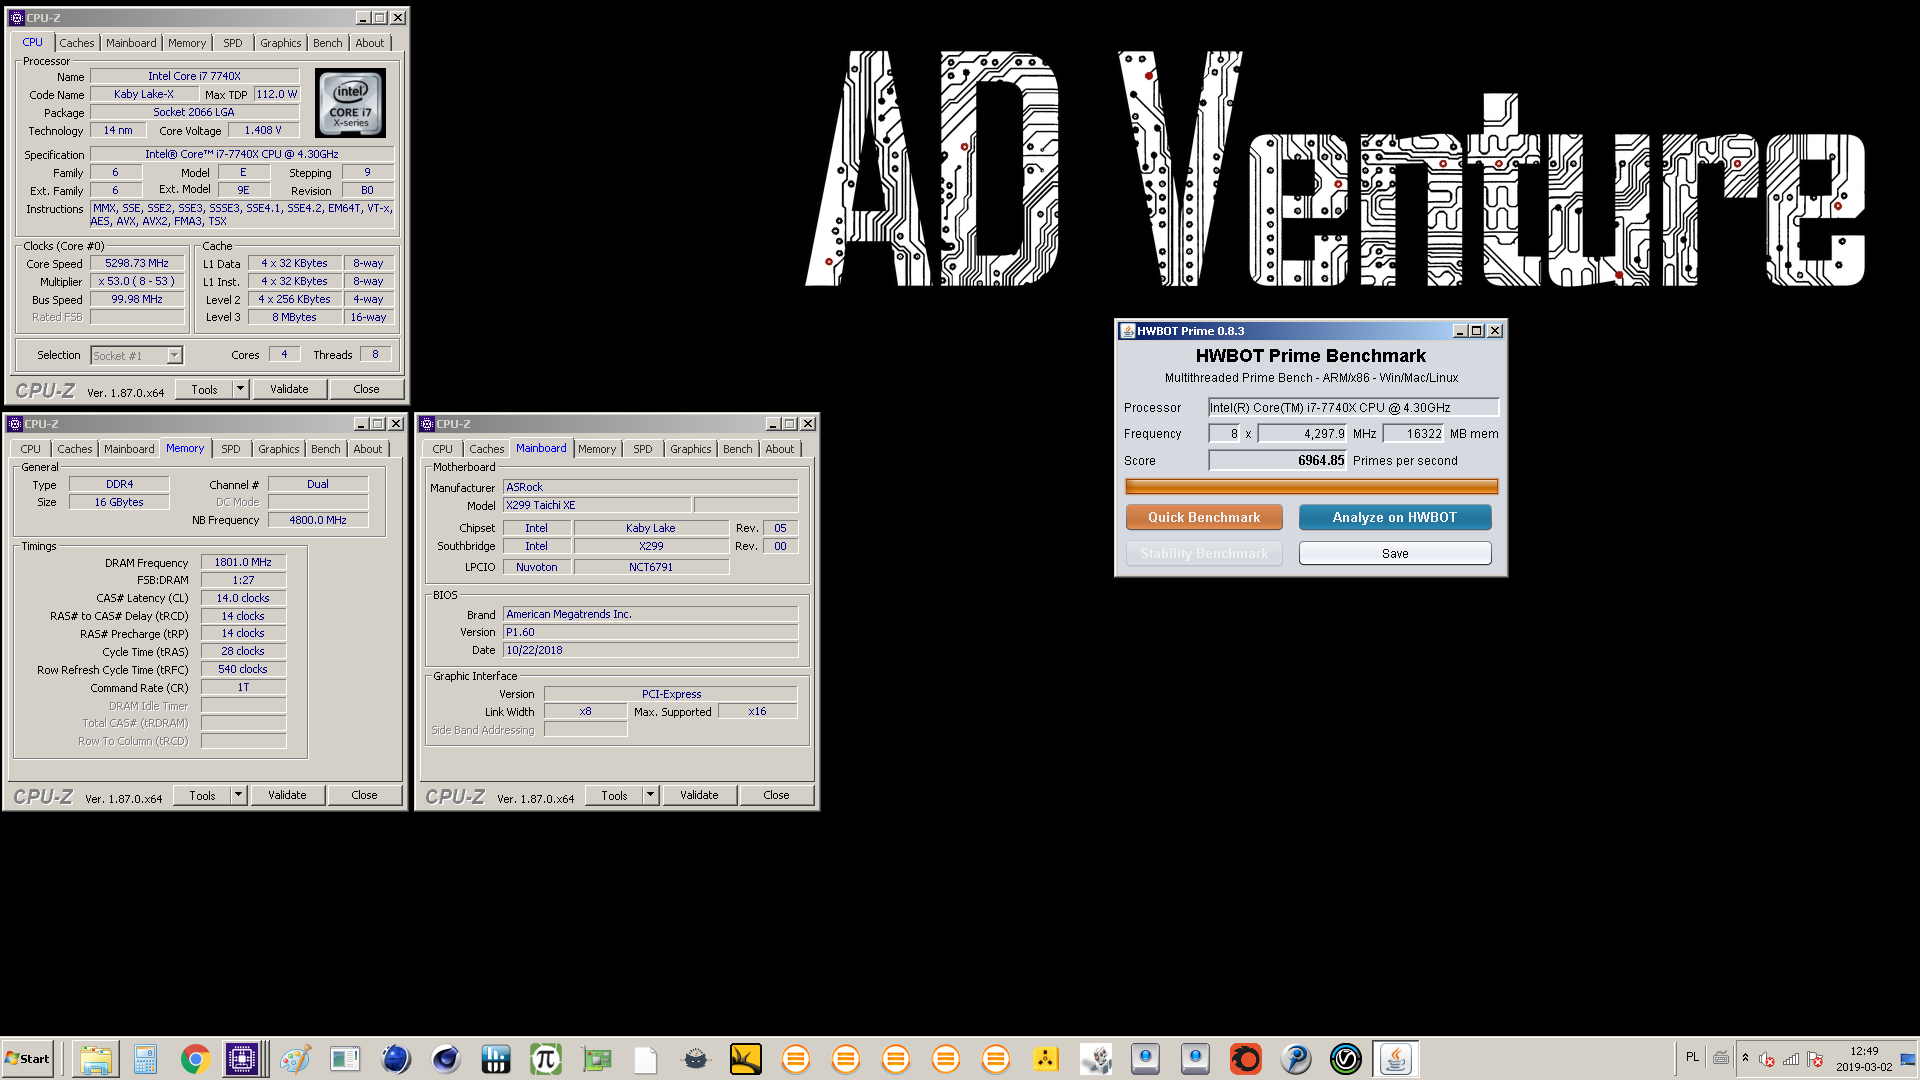Image resolution: width=1920 pixels, height=1080 pixels.
Task: Click the X299 Taichi XE model text
Action: tap(541, 505)
